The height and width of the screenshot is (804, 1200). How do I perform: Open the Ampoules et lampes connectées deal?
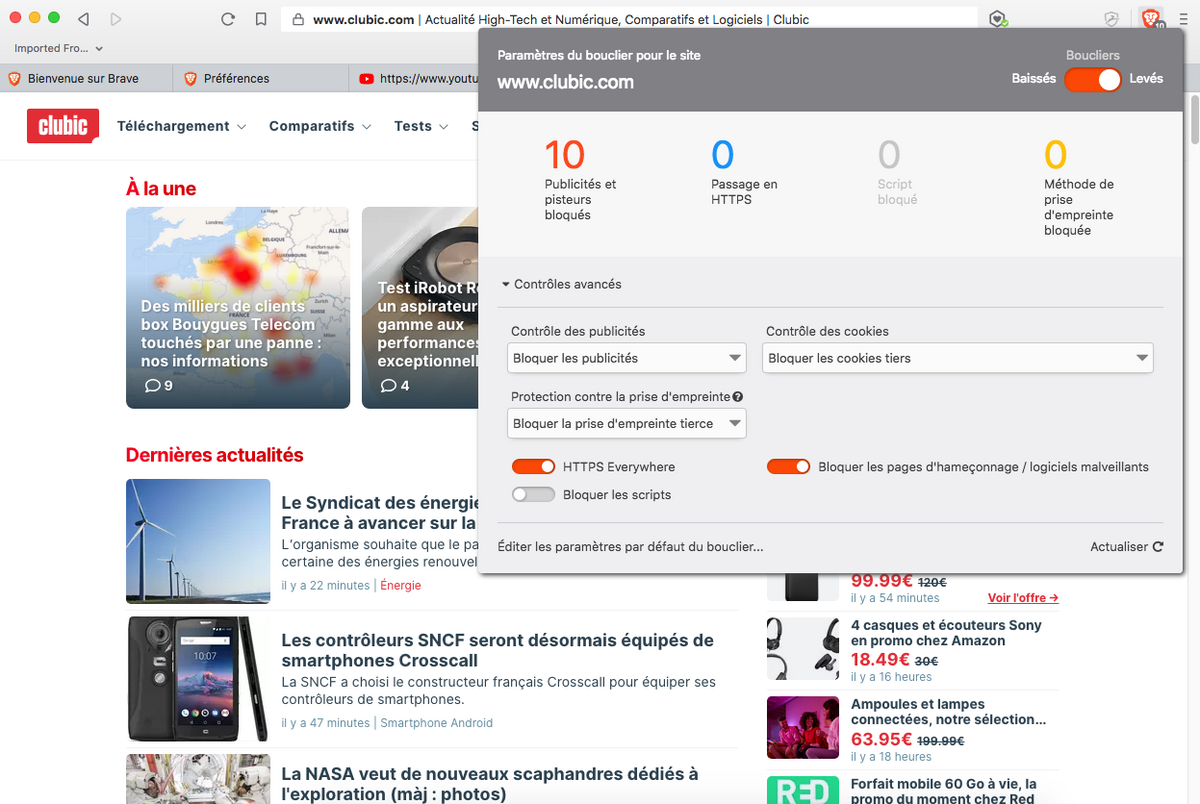coord(949,712)
